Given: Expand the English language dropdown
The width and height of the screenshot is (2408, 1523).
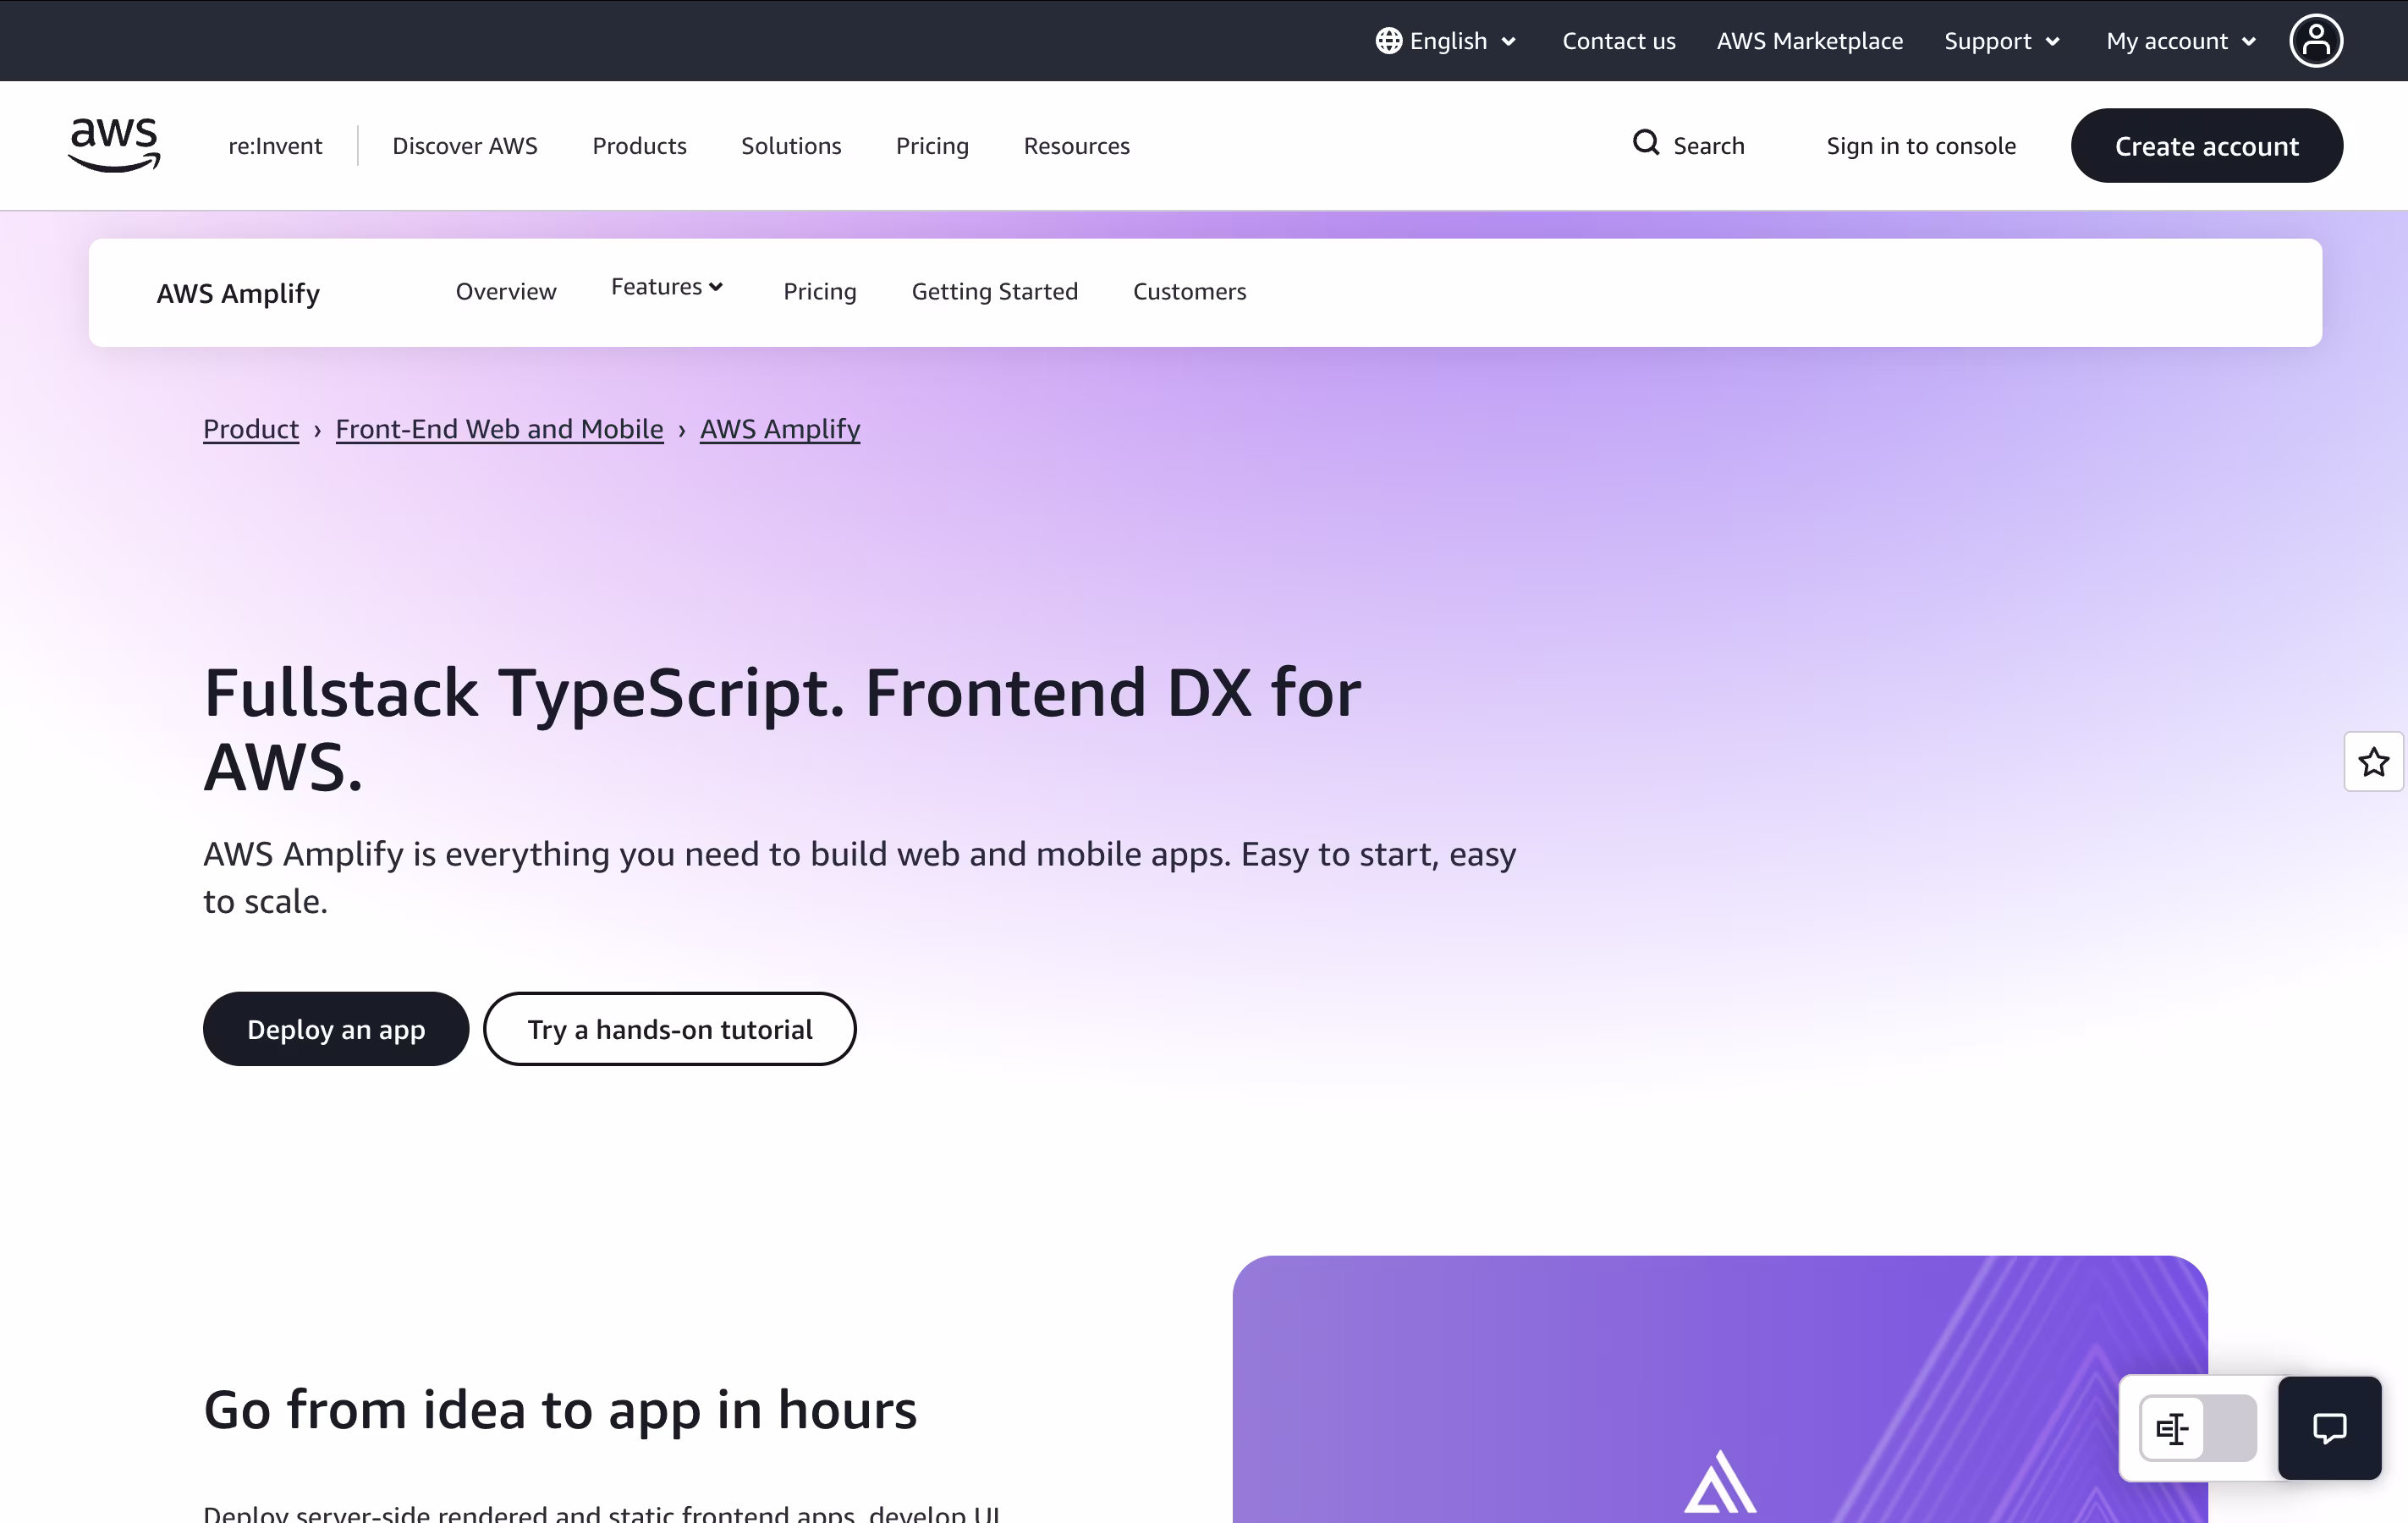Looking at the screenshot, I should point(1447,41).
